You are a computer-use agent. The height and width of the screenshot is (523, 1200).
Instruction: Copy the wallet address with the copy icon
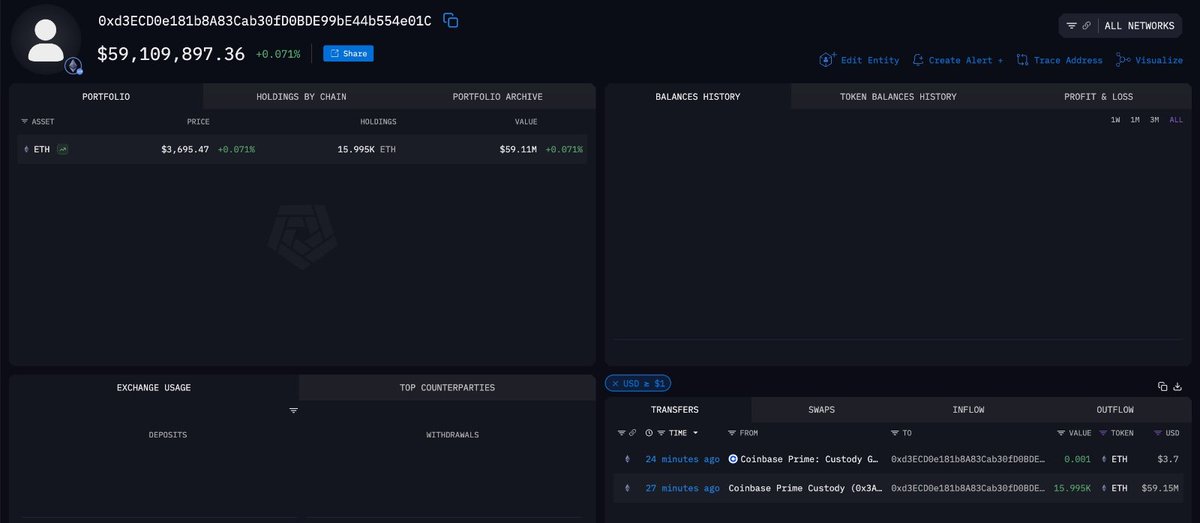[x=451, y=21]
